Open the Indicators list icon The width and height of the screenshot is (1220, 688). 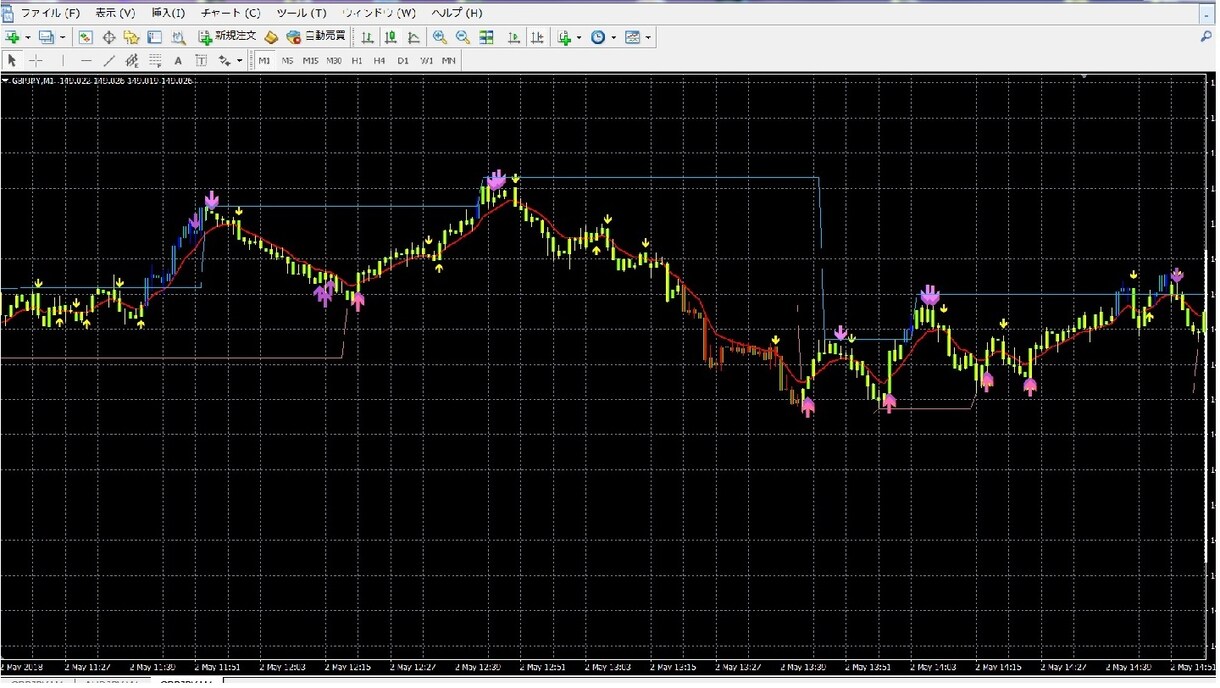pos(565,37)
